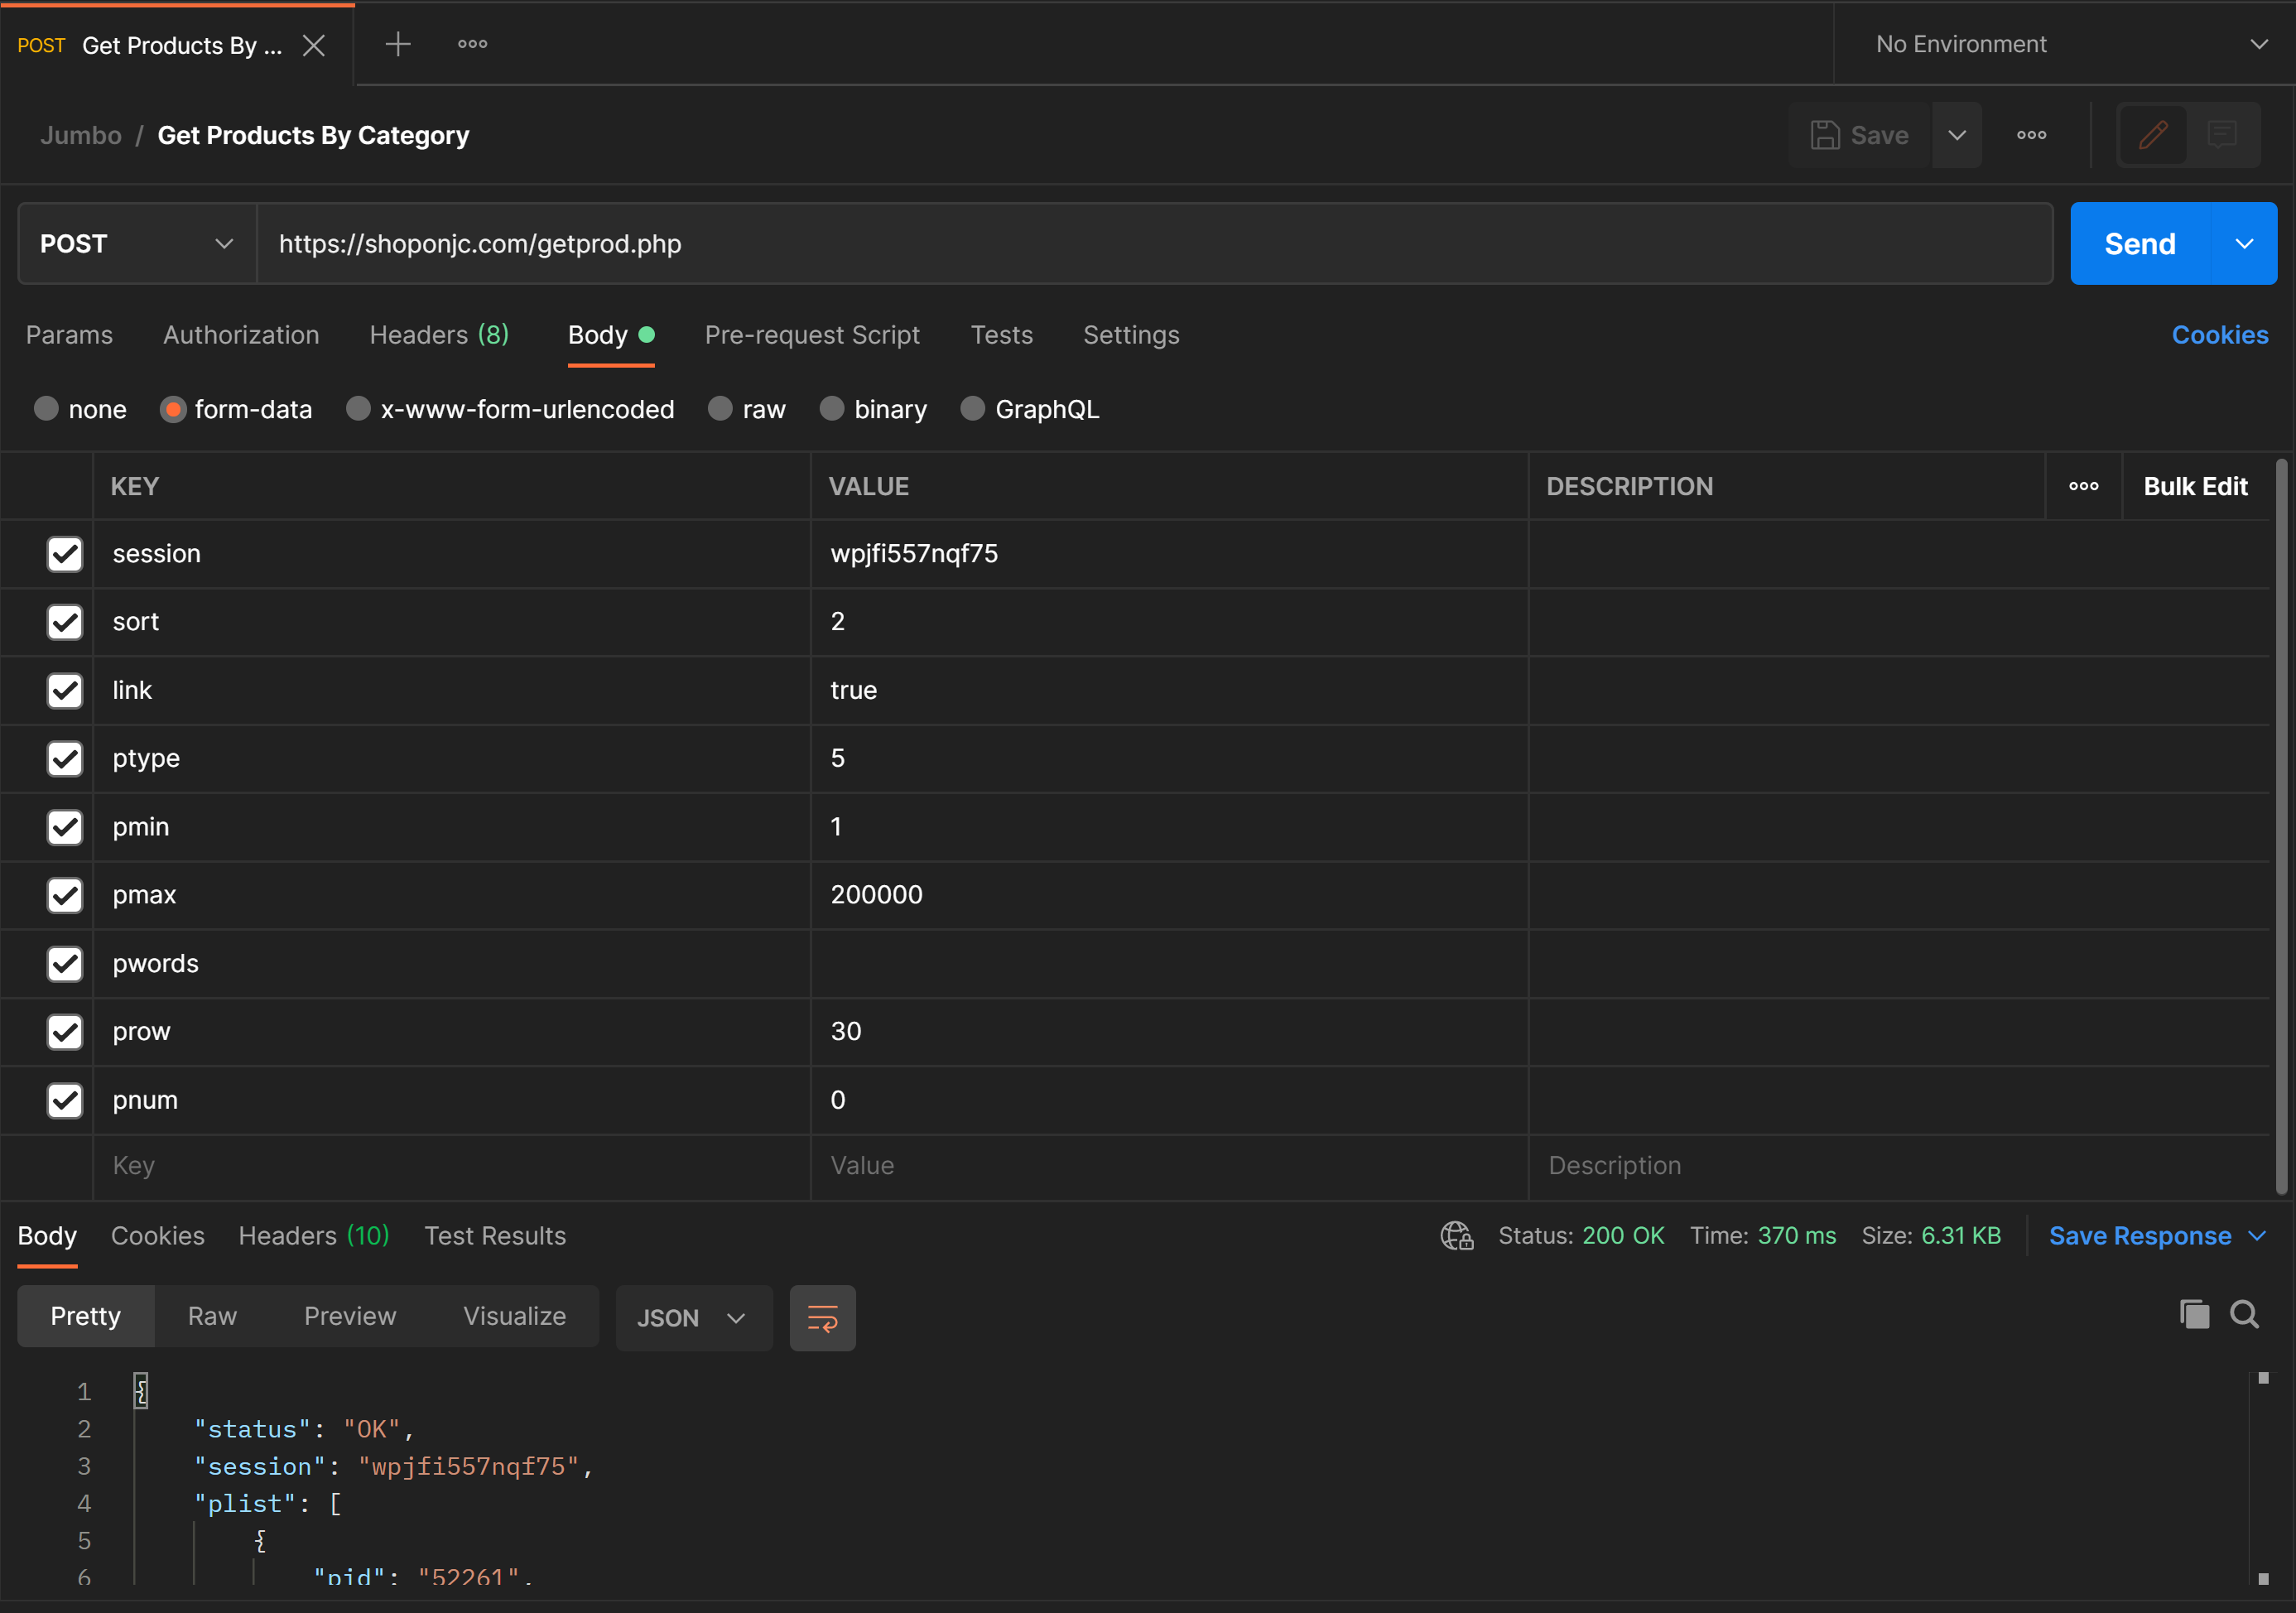Viewport: 2296px width, 1613px height.
Task: Open the Authorization tab
Action: [241, 335]
